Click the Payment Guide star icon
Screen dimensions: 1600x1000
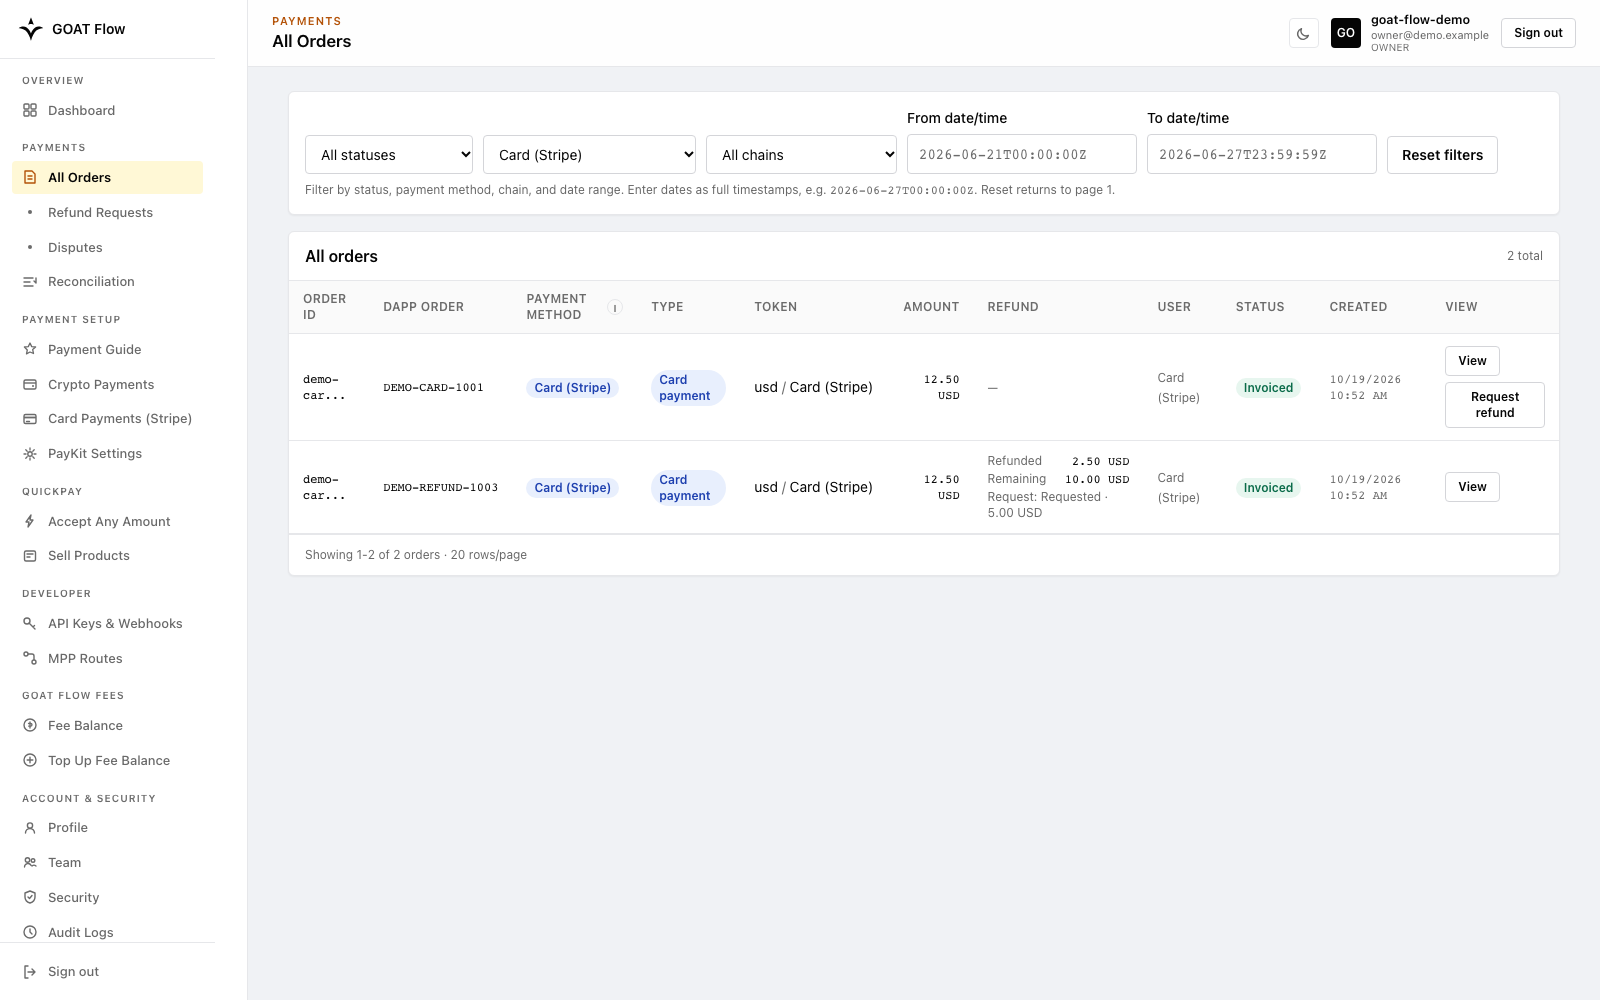pyautogui.click(x=30, y=350)
